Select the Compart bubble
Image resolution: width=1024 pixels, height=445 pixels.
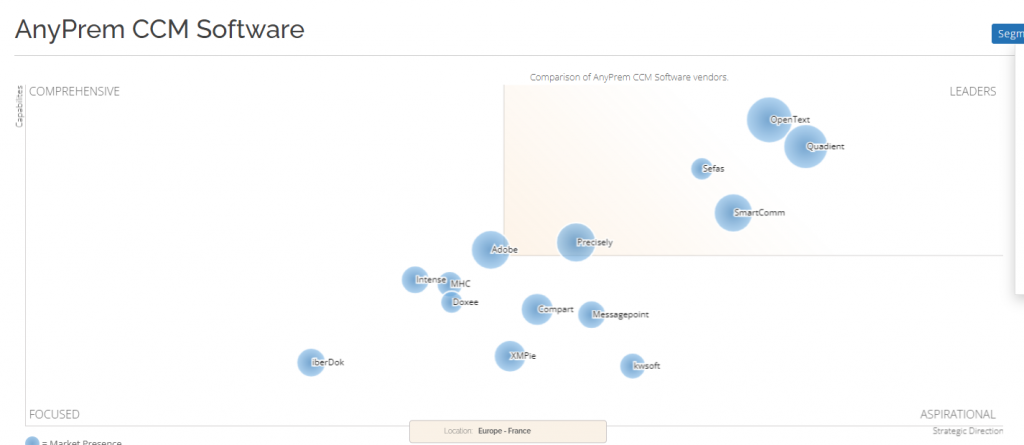coord(537,309)
